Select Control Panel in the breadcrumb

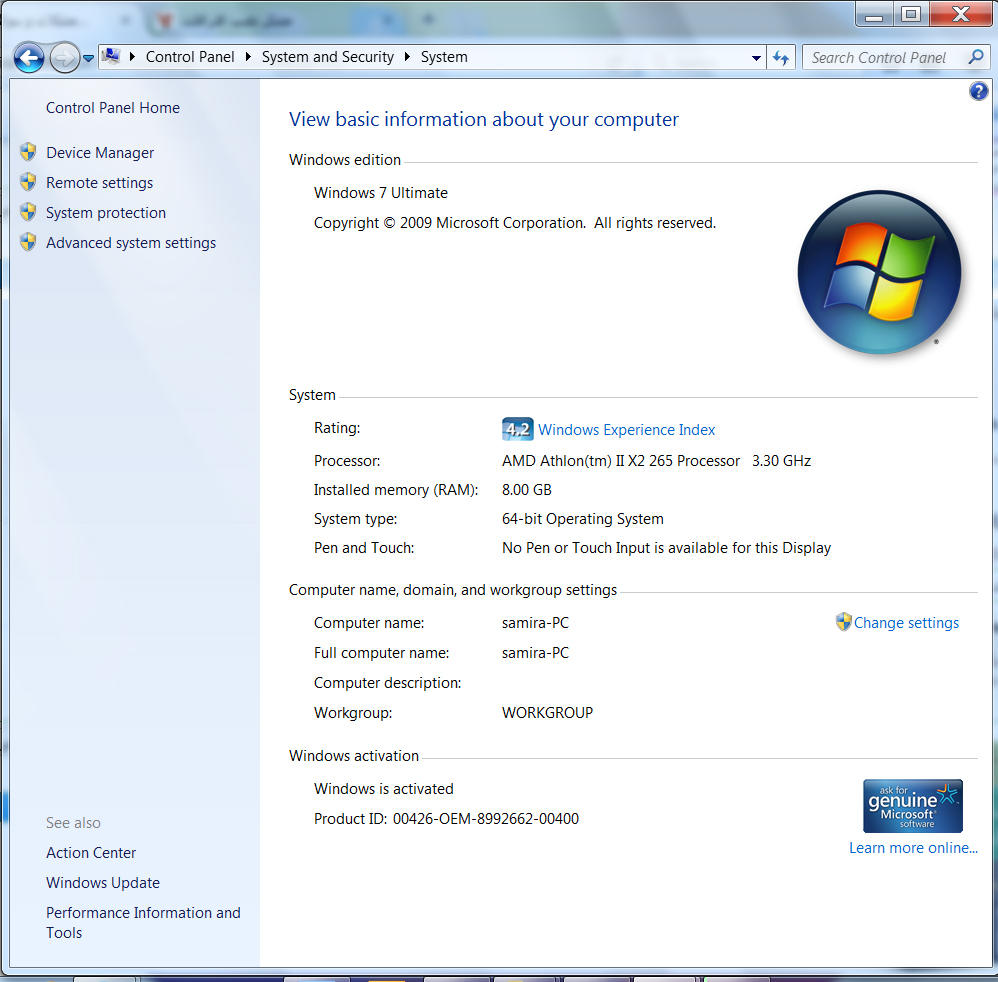pyautogui.click(x=190, y=57)
